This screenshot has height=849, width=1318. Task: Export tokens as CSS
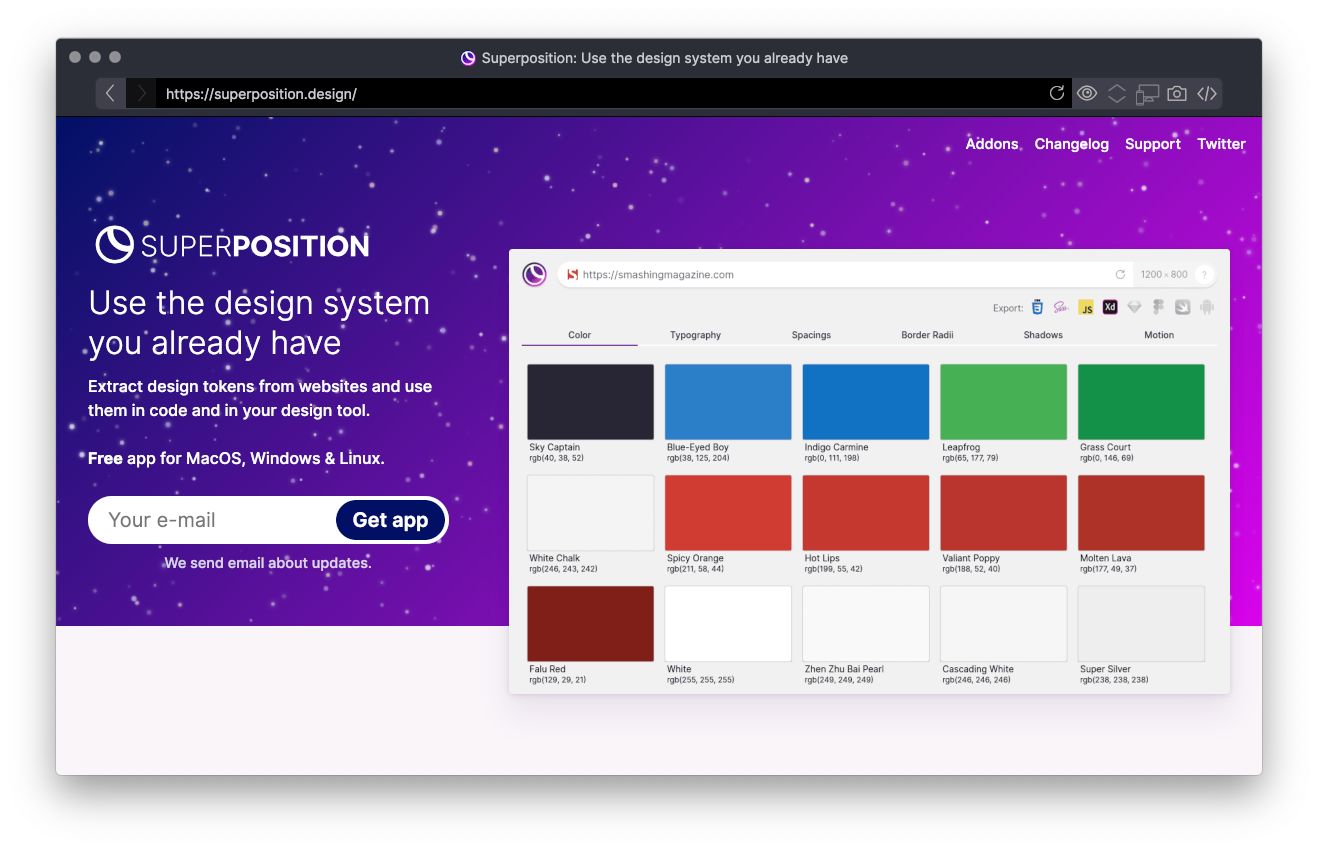point(1038,307)
